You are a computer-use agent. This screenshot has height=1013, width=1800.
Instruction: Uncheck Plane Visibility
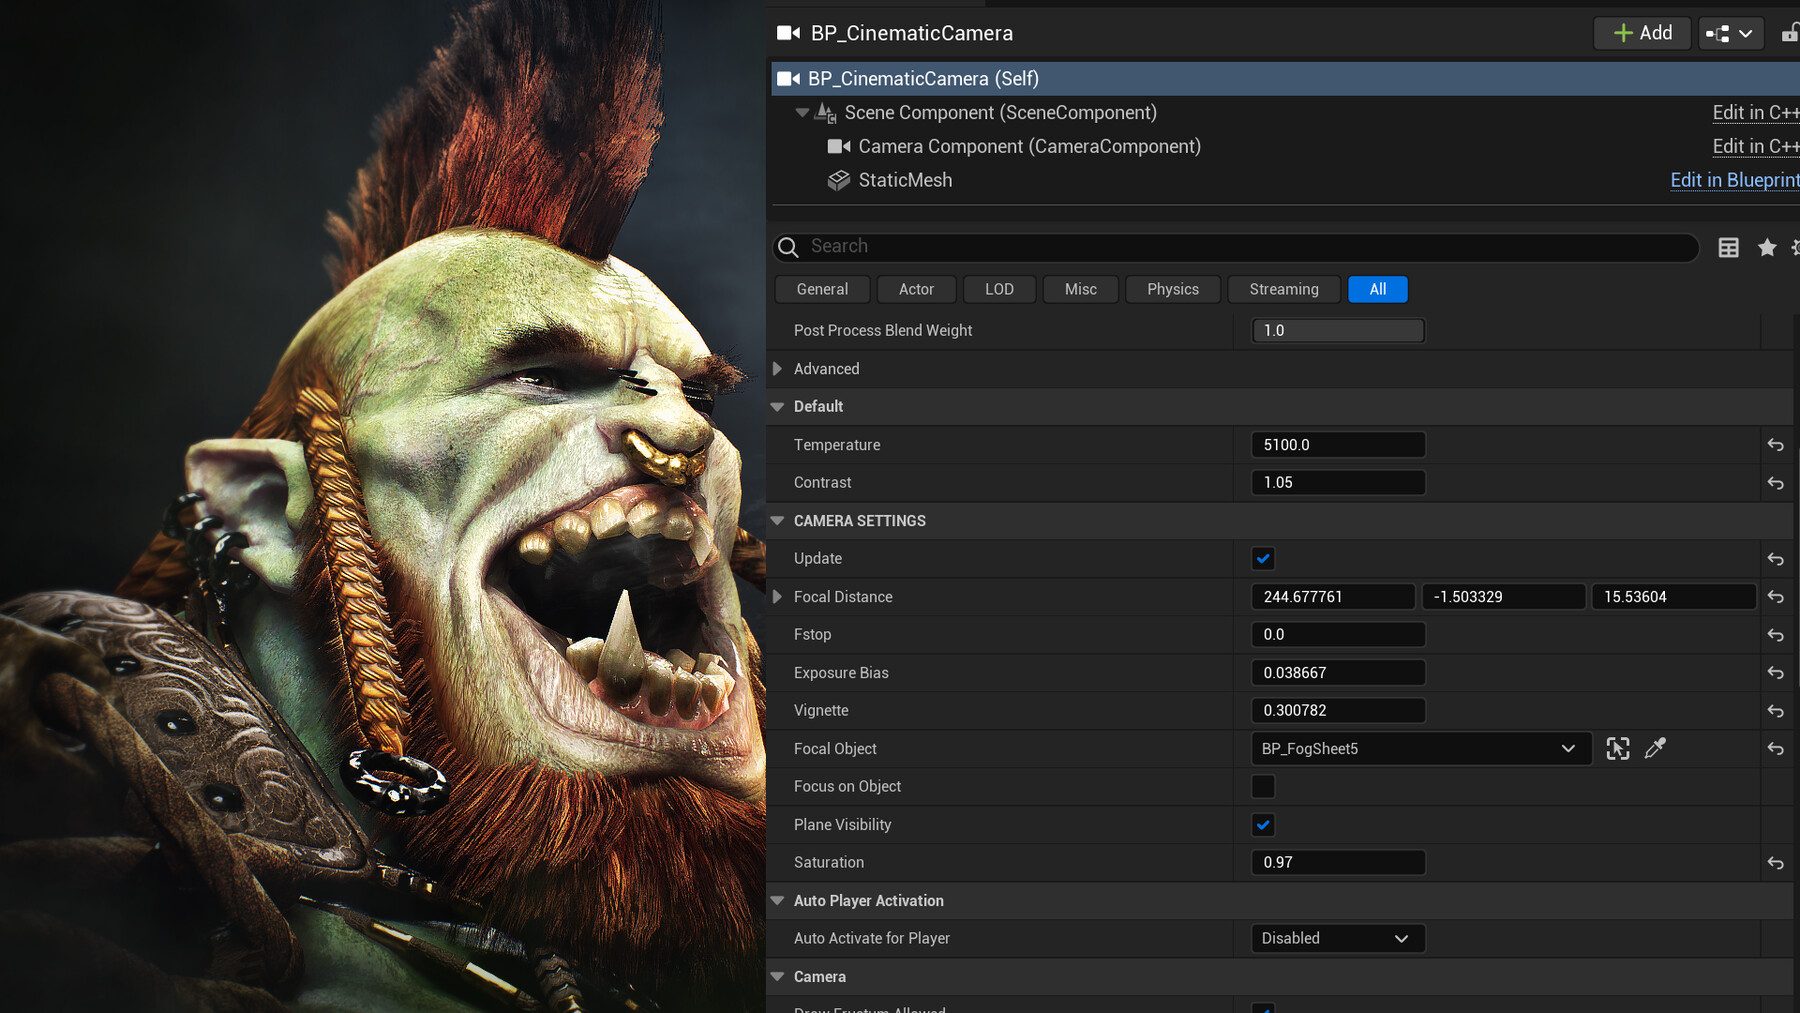[x=1262, y=825]
